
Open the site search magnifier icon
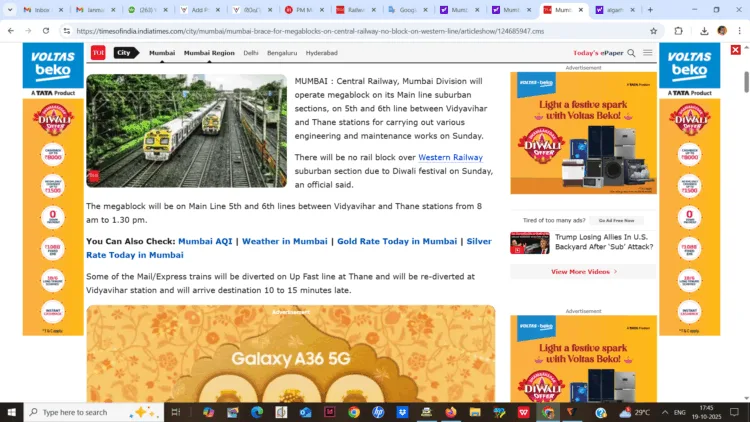[x=631, y=53]
